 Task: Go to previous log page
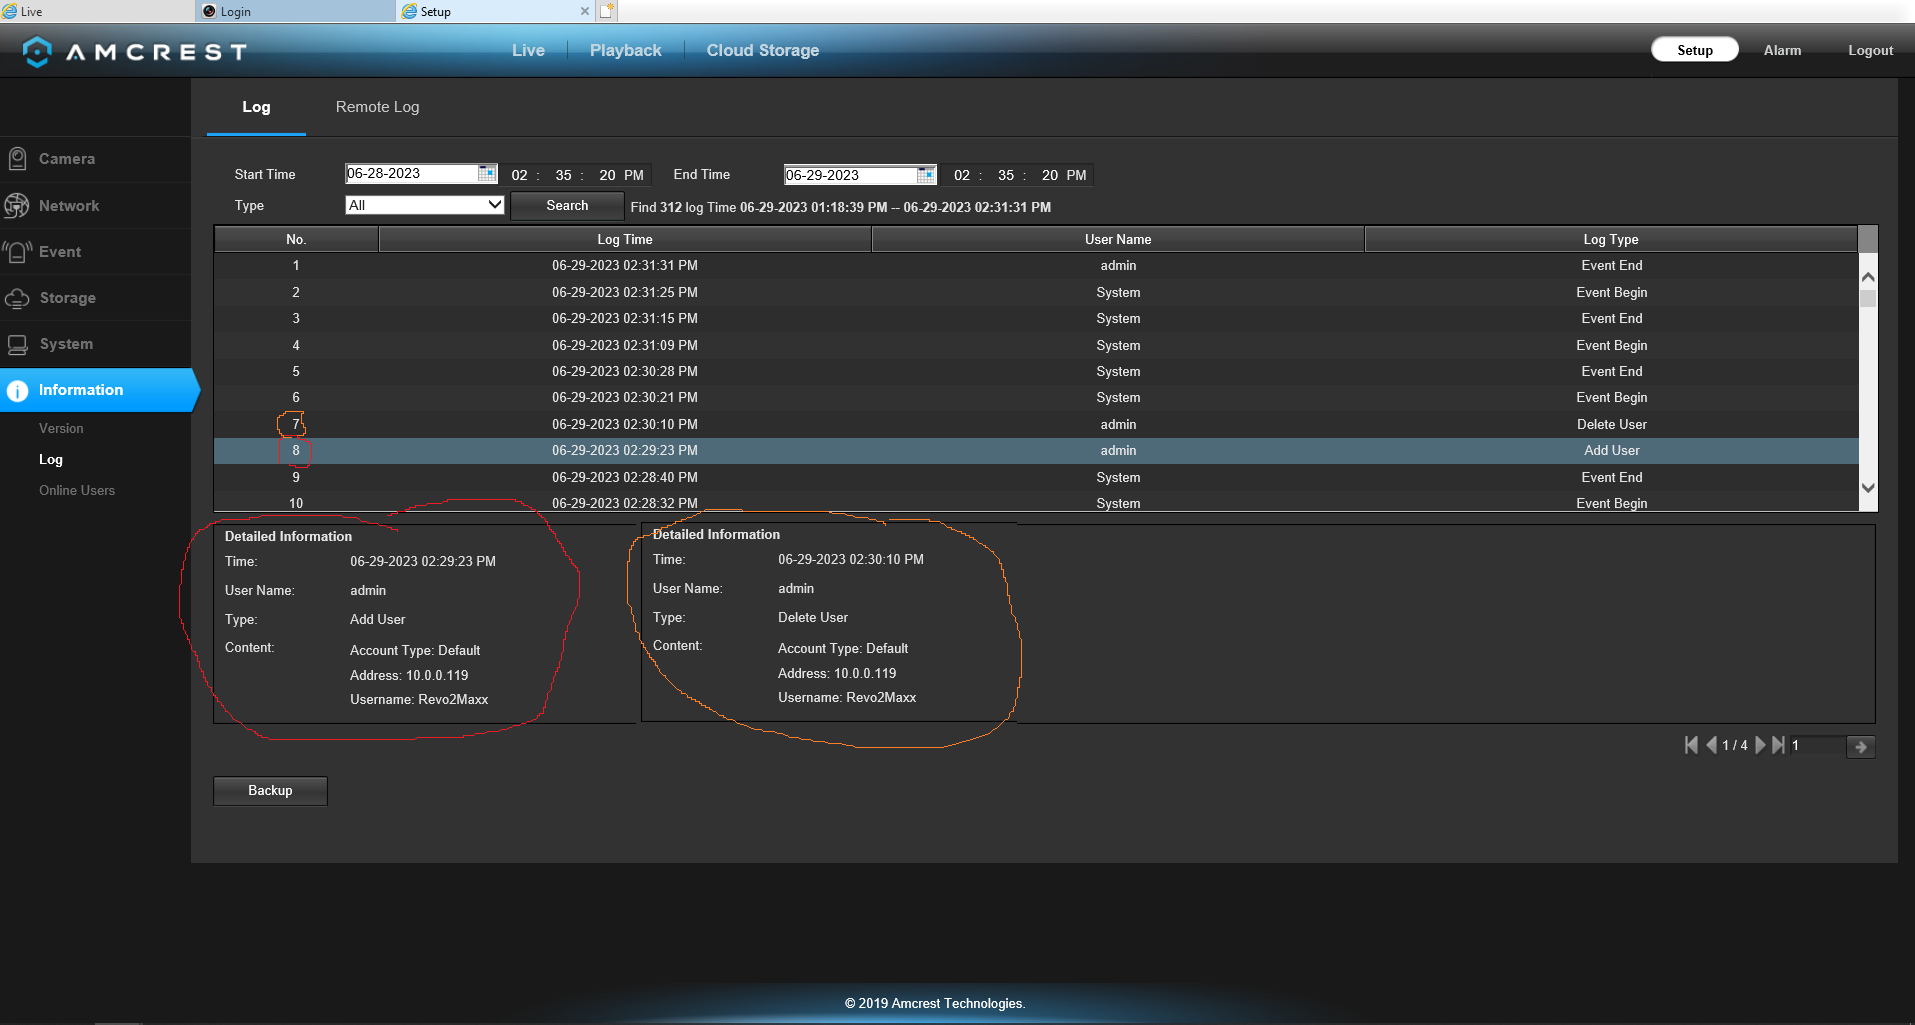click(1711, 745)
